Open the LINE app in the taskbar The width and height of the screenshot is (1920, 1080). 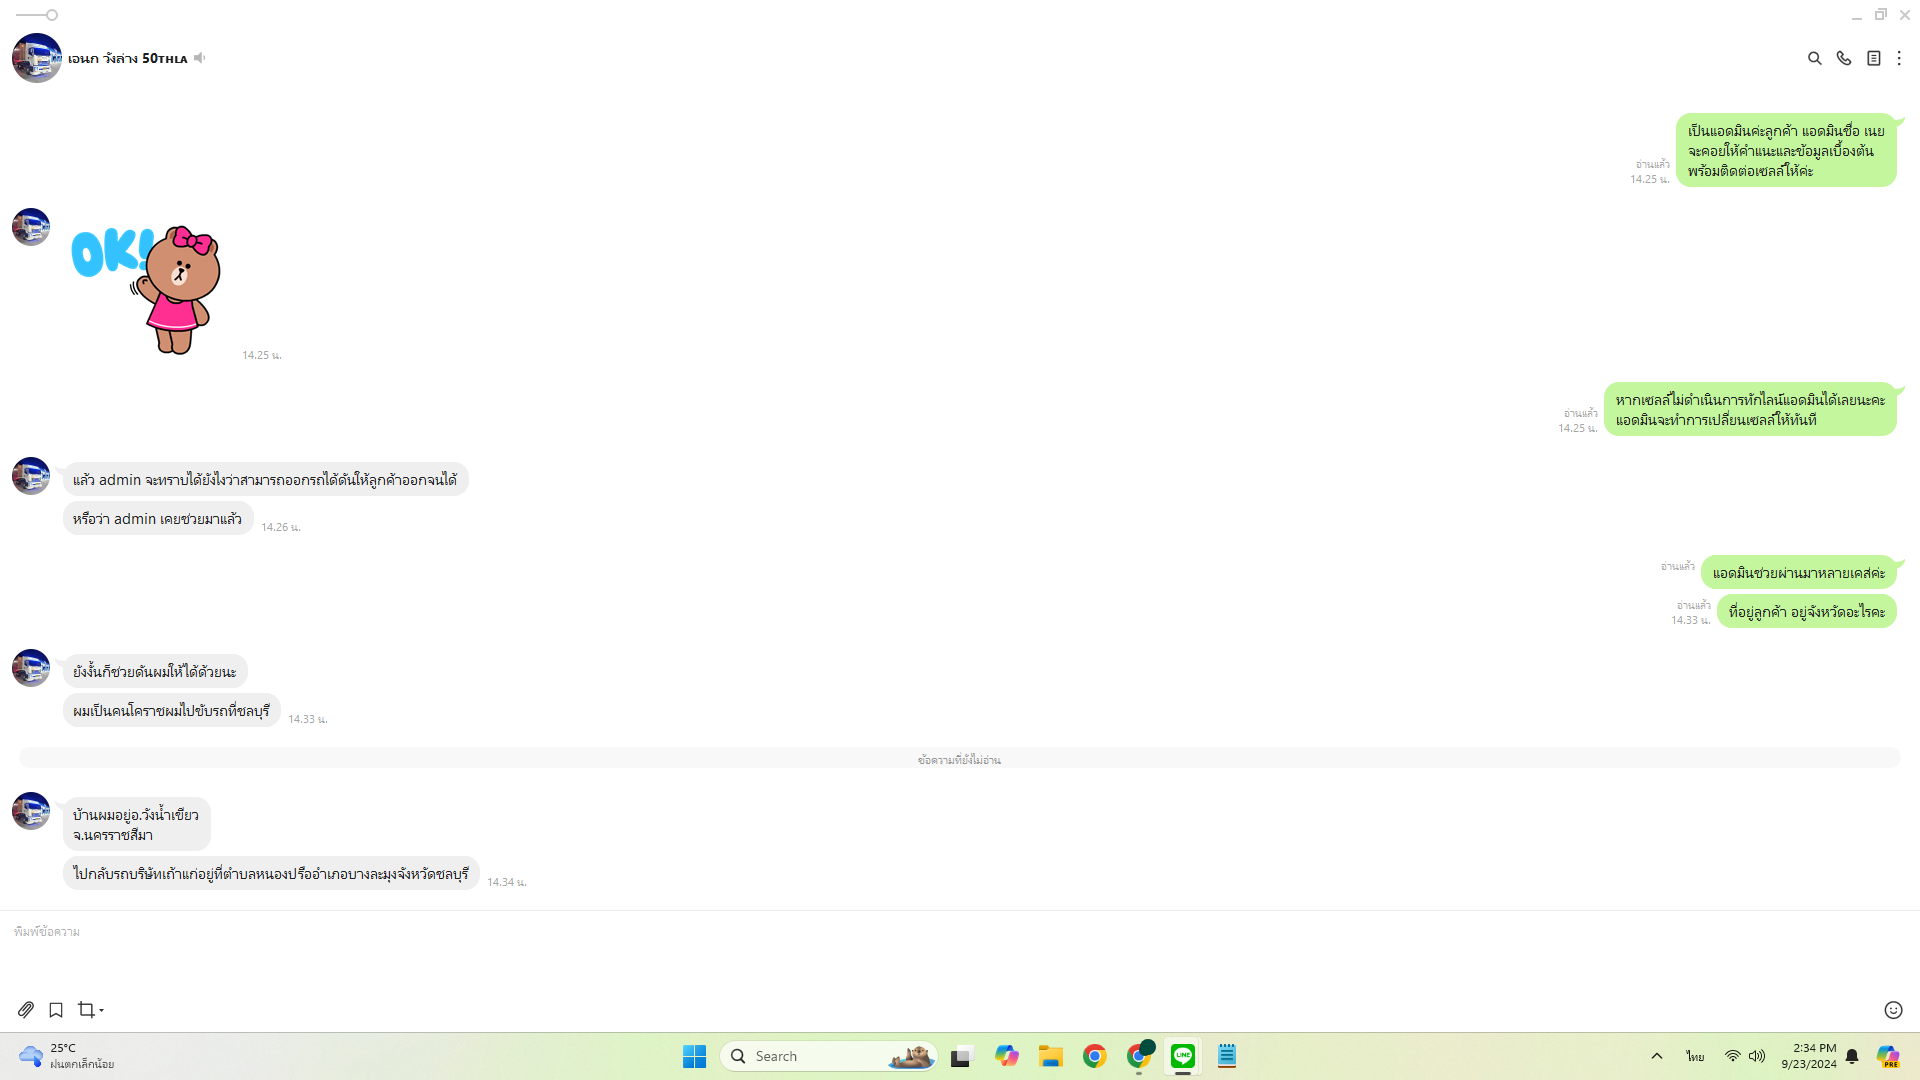(1183, 1056)
